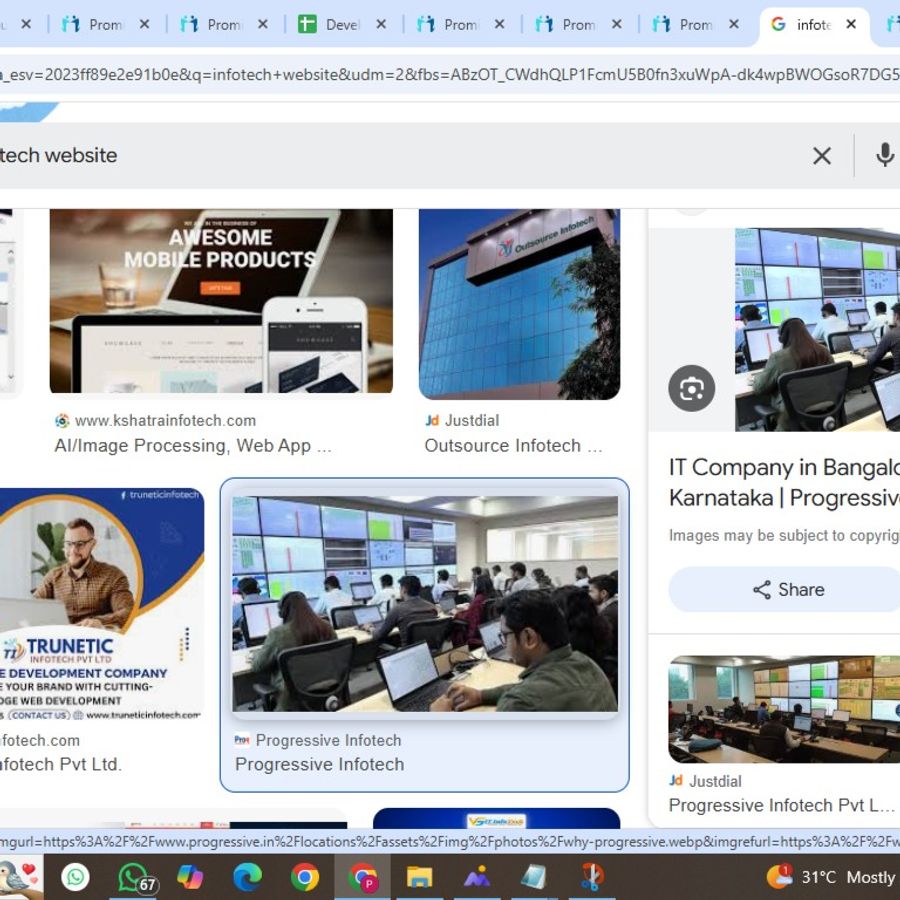Click the Progressive Infotech source favicon
900x900 pixels.
point(242,740)
